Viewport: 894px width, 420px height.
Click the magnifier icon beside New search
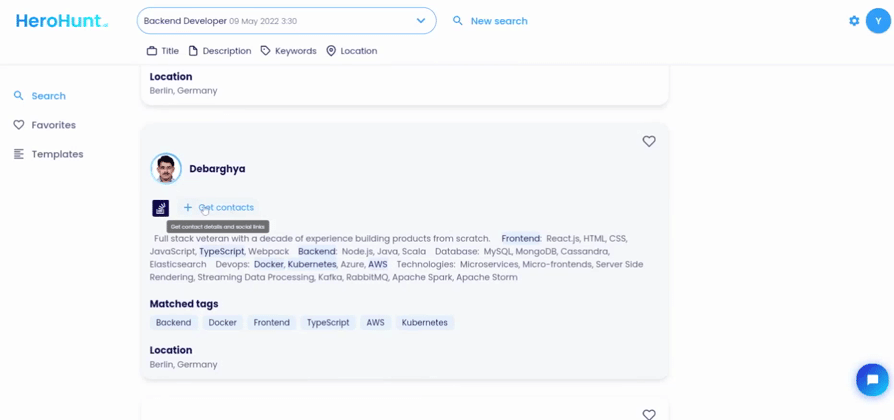pos(458,21)
